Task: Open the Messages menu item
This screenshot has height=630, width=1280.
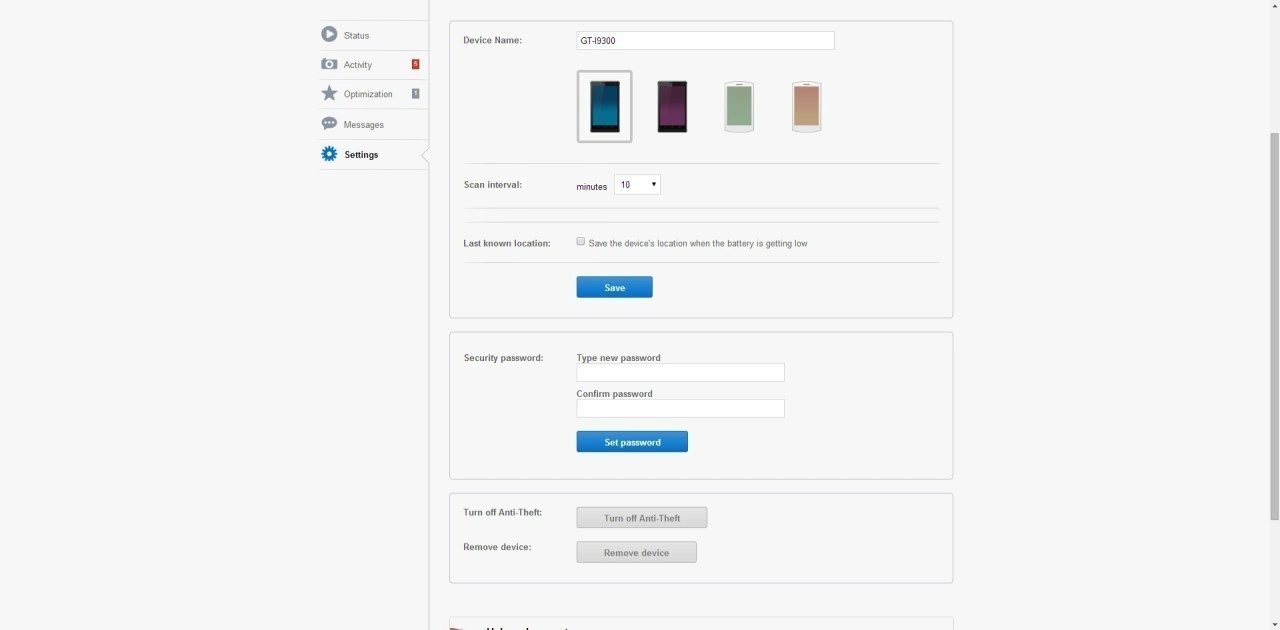Action: coord(373,124)
